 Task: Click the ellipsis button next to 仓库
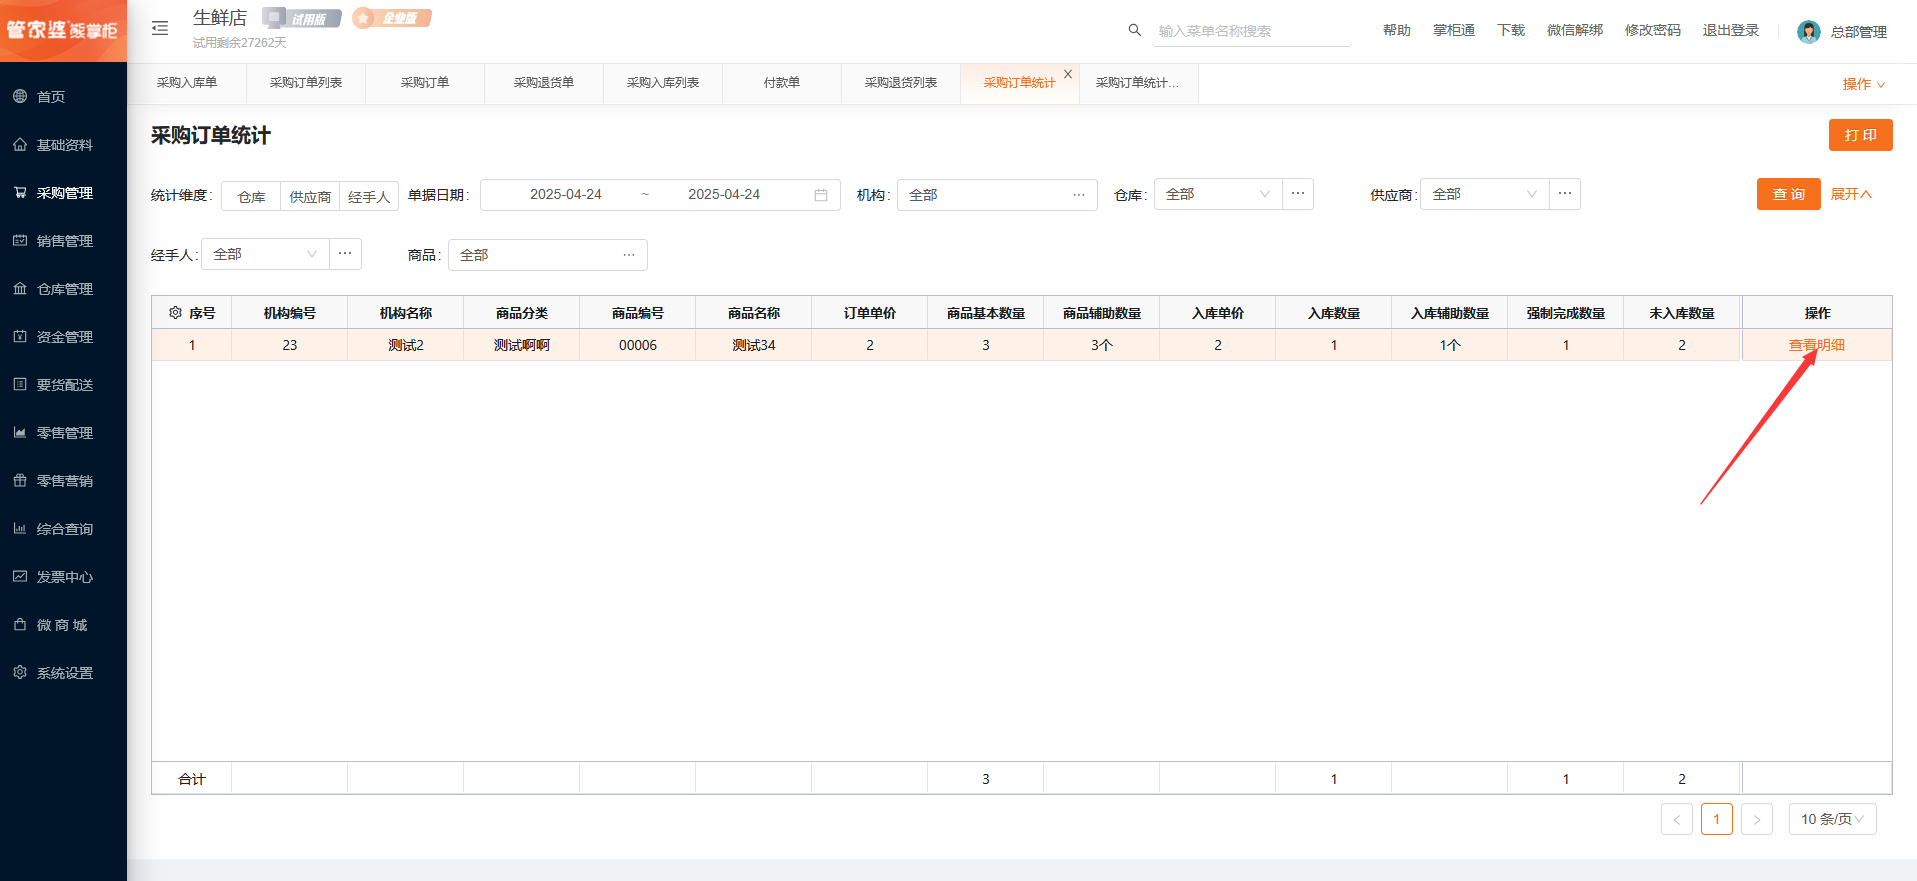(x=1297, y=194)
